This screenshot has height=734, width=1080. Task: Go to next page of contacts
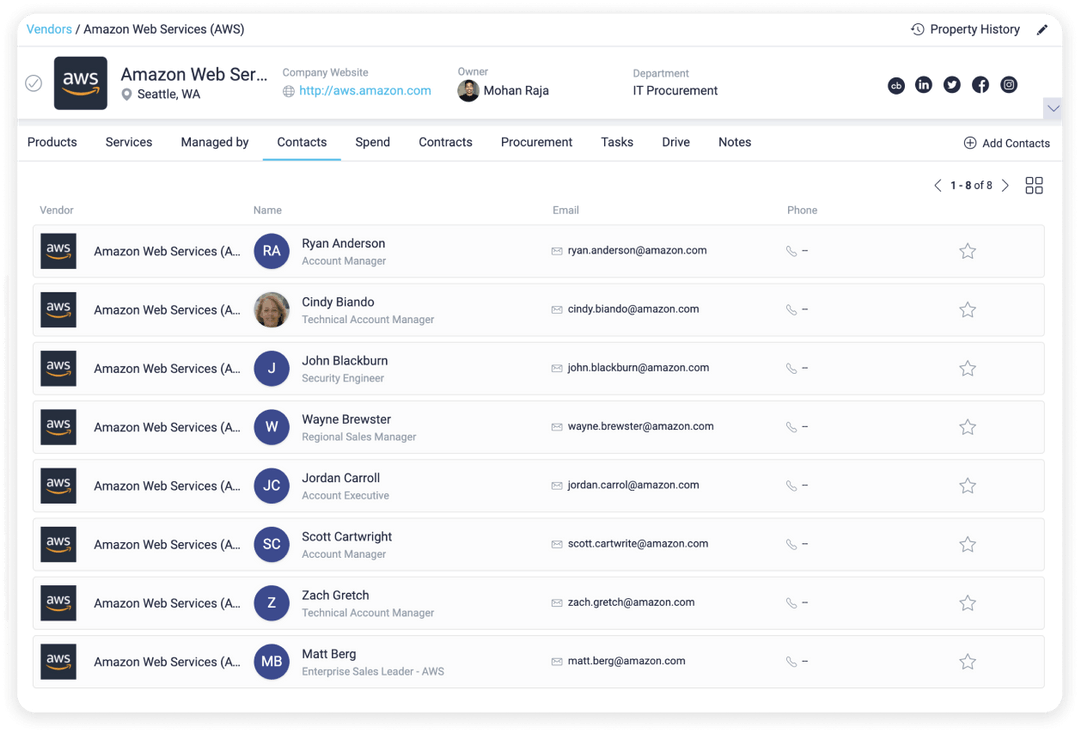click(x=1005, y=185)
